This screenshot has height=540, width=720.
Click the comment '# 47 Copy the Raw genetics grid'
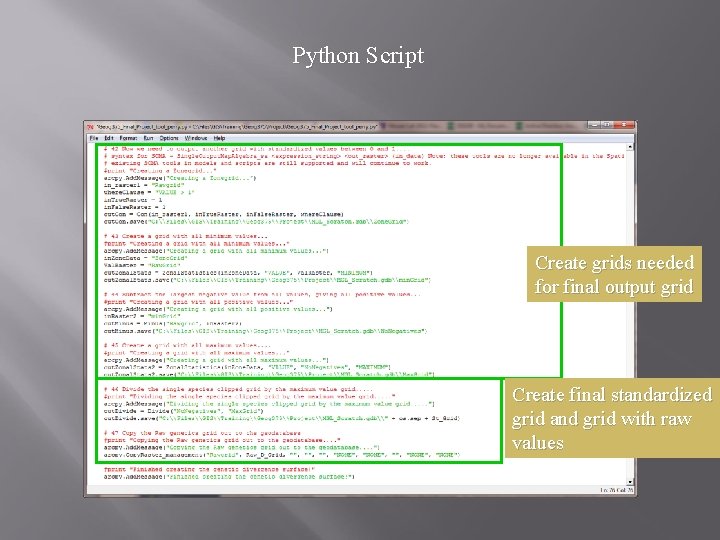[202, 433]
